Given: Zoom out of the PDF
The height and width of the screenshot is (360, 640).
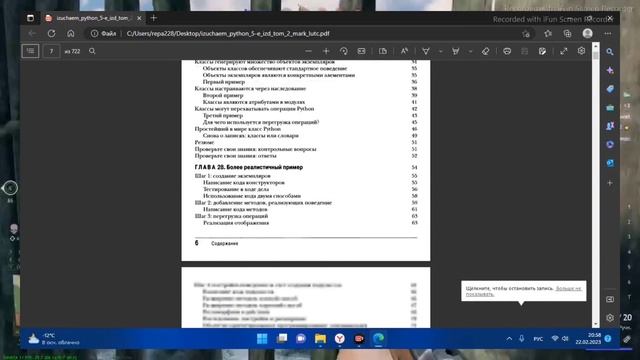Looking at the screenshot, I should pyautogui.click(x=309, y=51).
